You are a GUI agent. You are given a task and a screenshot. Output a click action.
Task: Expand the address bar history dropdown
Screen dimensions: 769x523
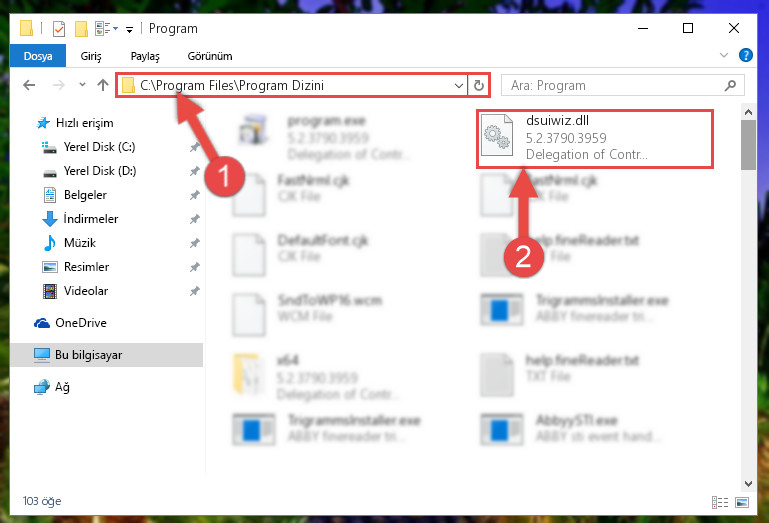click(x=459, y=85)
